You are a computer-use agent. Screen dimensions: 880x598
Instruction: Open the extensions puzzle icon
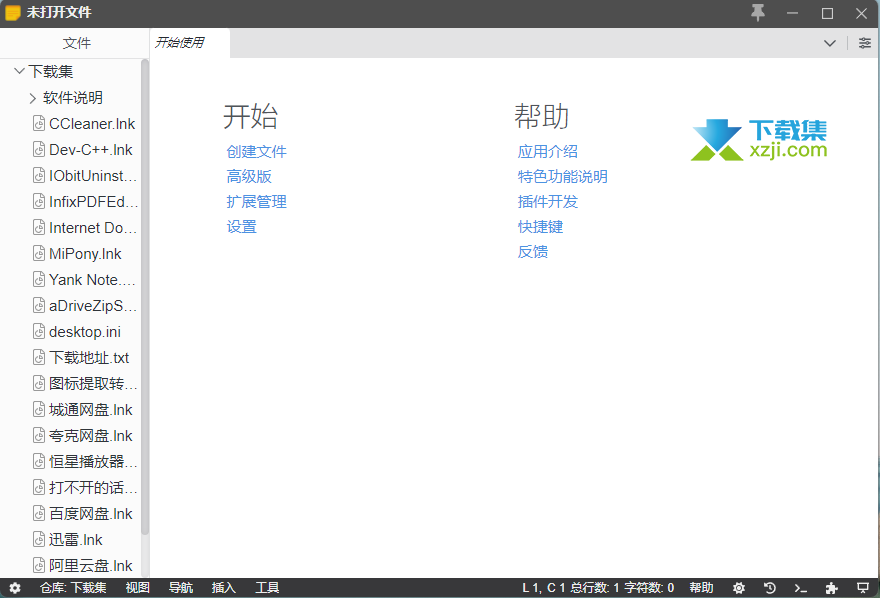coord(831,587)
